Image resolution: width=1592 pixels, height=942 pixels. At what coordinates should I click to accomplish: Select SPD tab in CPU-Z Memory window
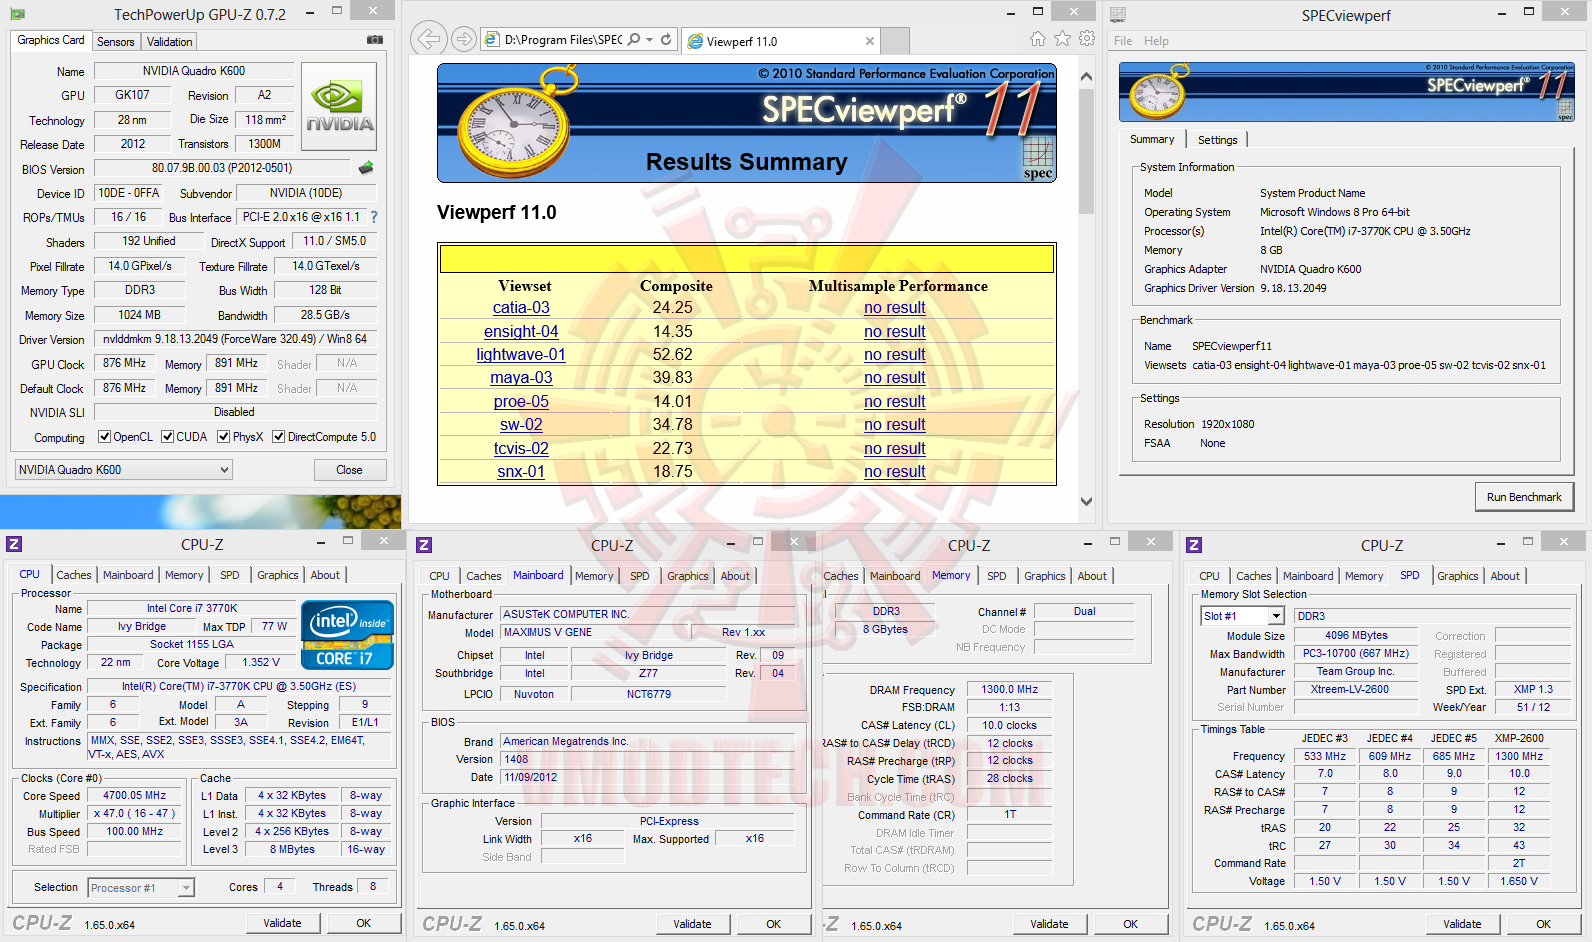pyautogui.click(x=997, y=576)
